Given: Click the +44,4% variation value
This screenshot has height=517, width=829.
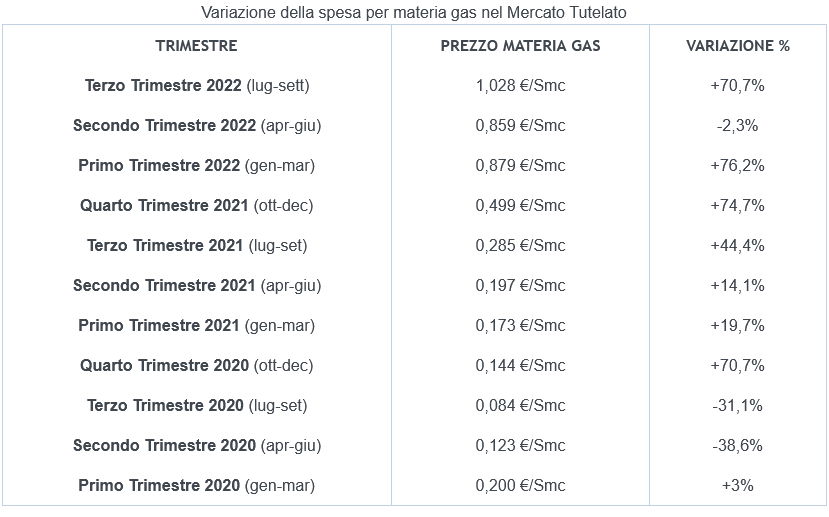Looking at the screenshot, I should point(738,246).
